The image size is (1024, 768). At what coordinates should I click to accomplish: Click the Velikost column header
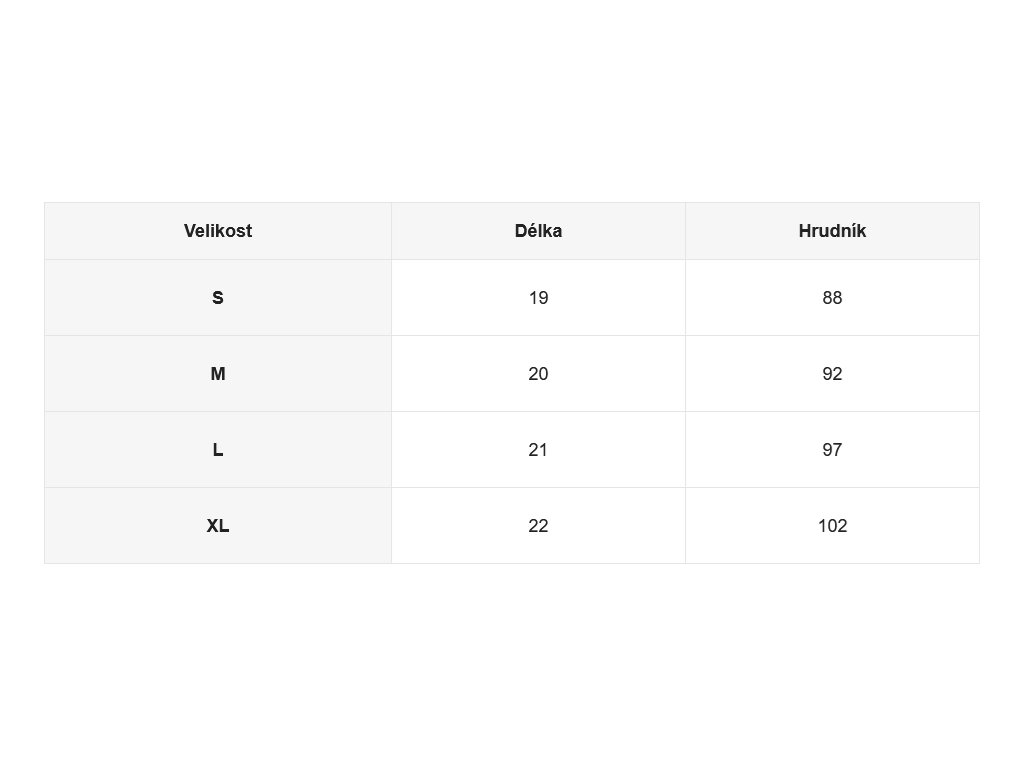pos(218,231)
